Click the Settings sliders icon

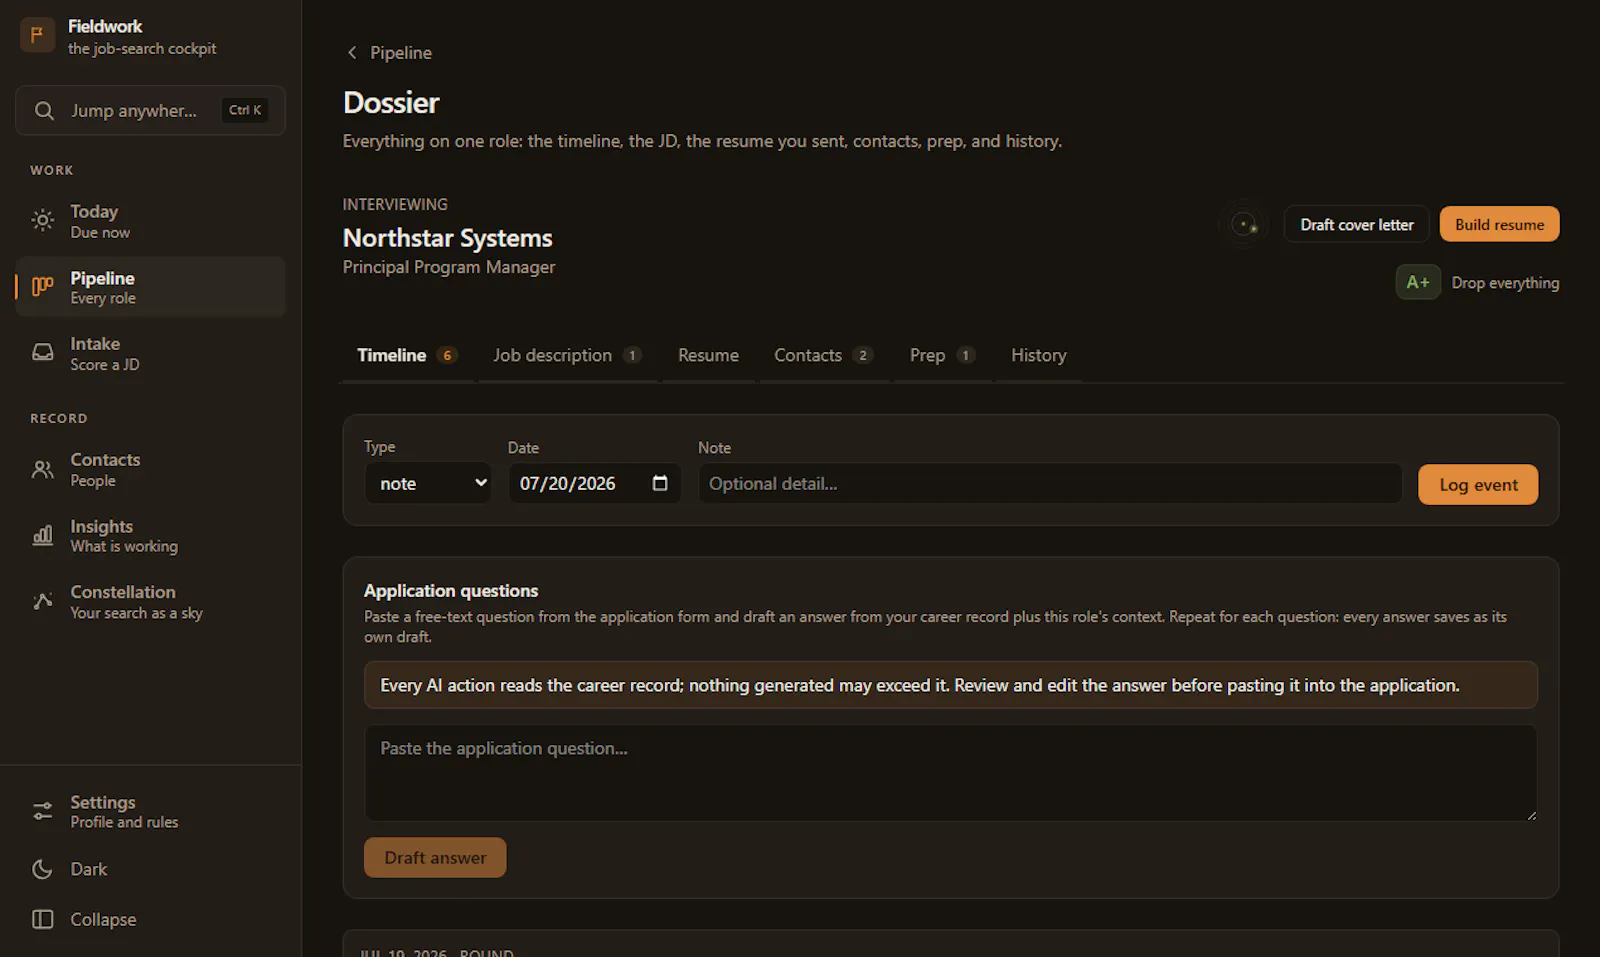[x=42, y=811]
